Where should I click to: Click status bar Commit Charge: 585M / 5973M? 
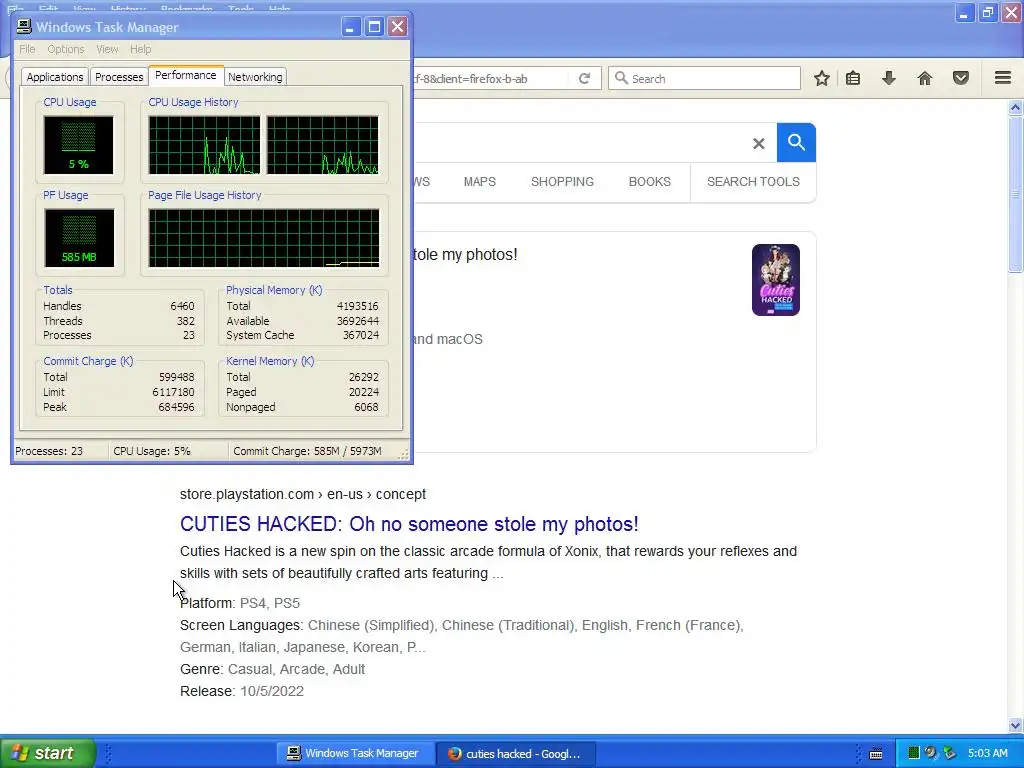307,451
